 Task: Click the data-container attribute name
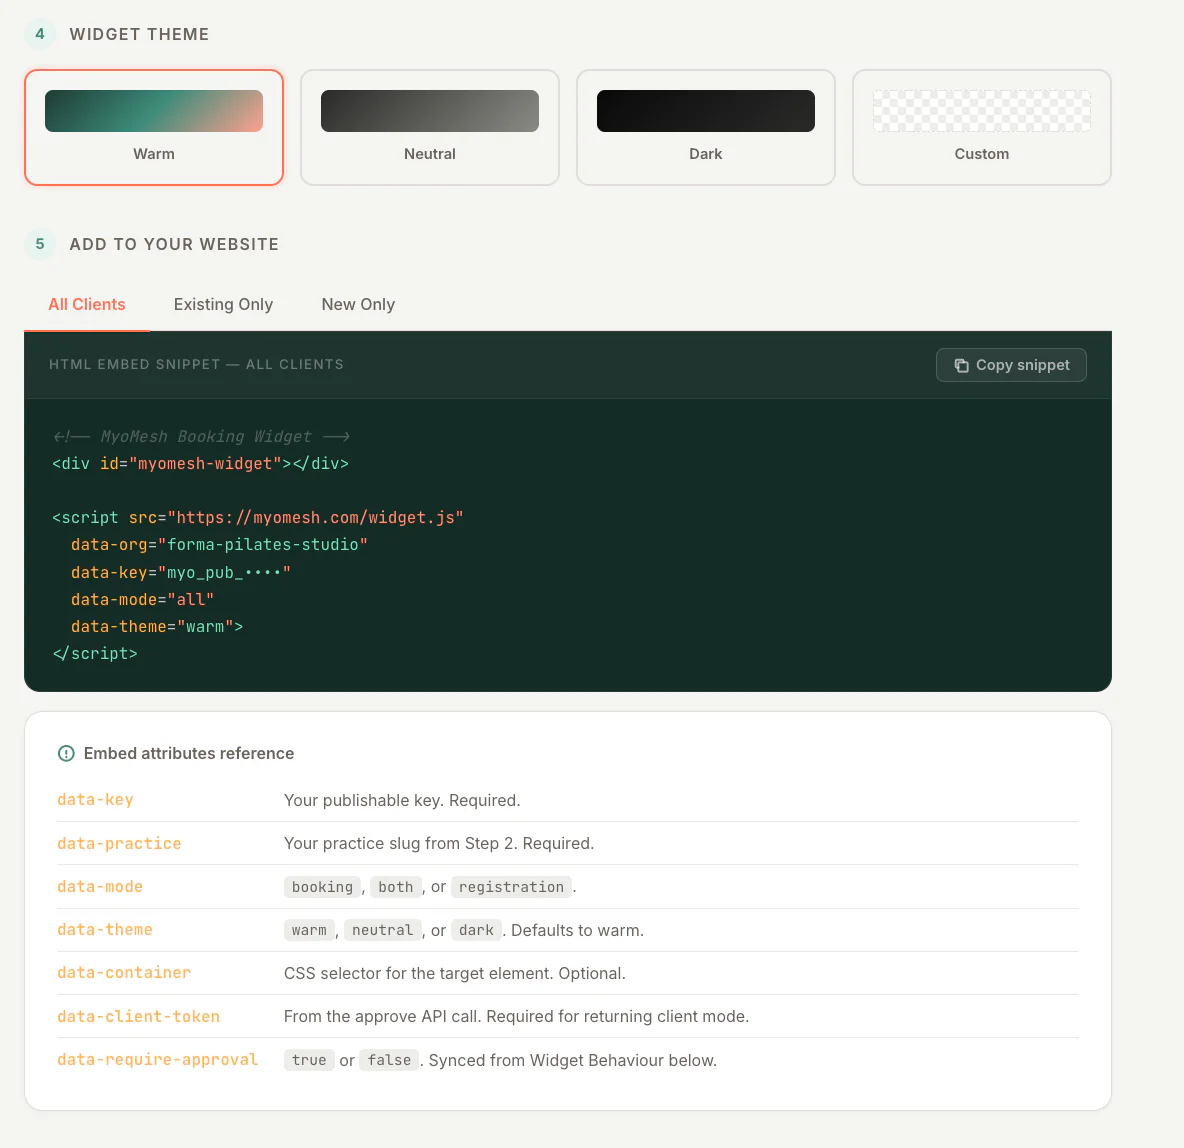tap(124, 973)
